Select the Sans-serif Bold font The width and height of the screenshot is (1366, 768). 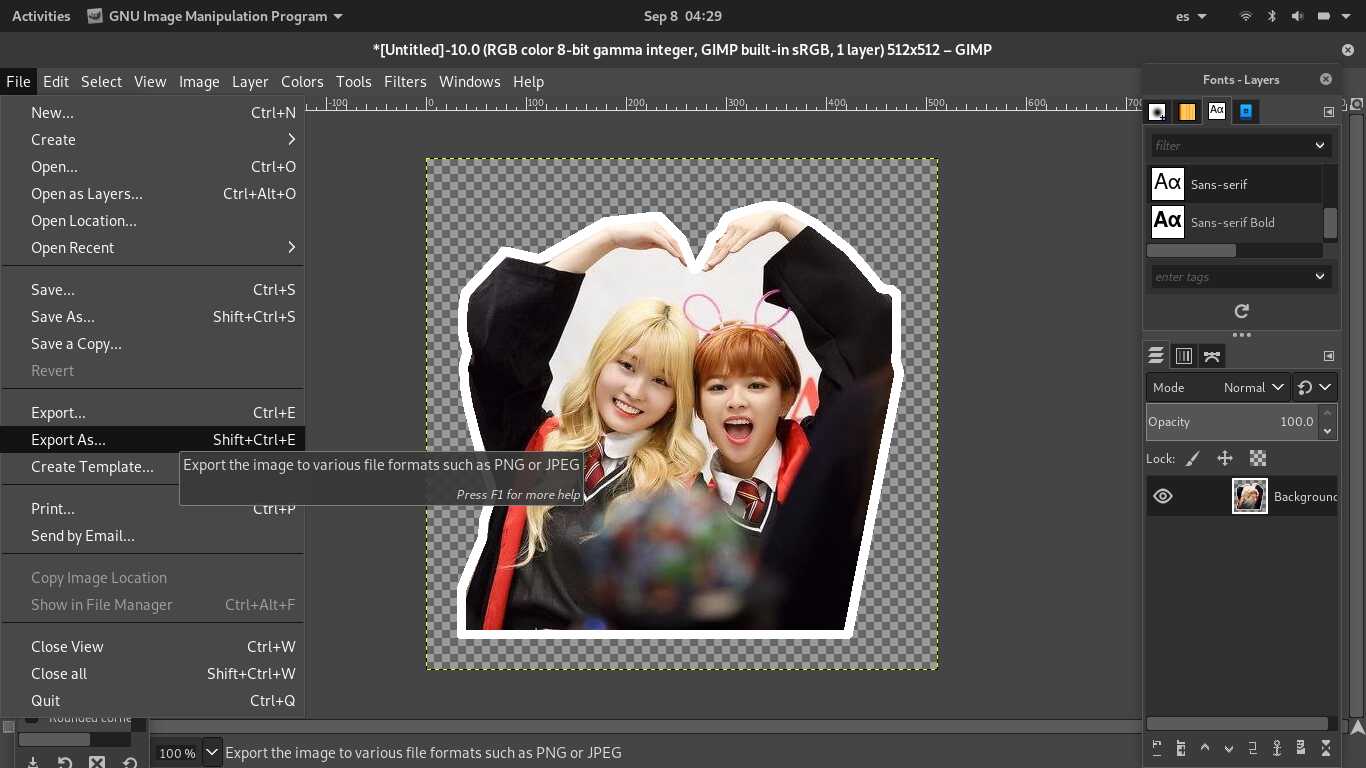(x=1232, y=222)
